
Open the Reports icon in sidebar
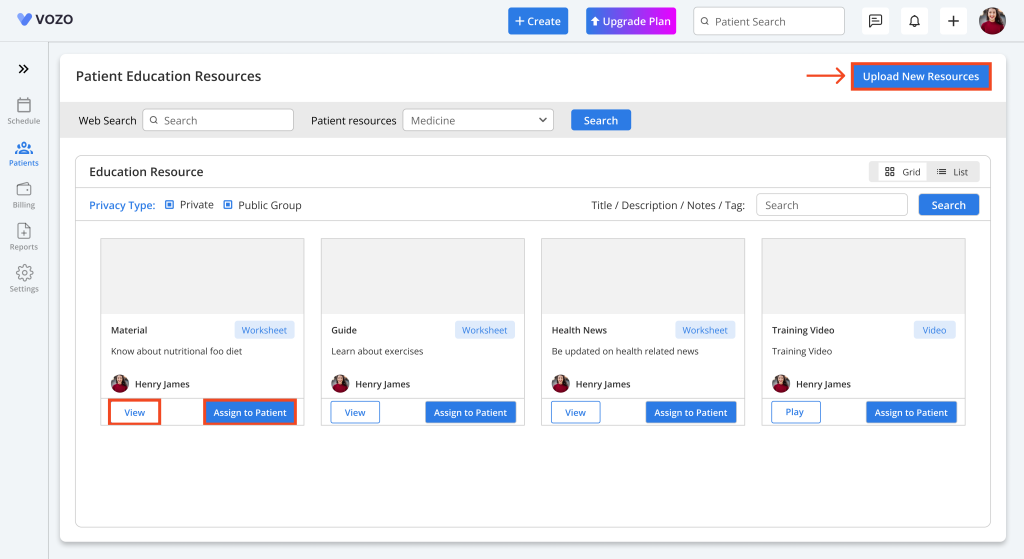click(x=24, y=232)
